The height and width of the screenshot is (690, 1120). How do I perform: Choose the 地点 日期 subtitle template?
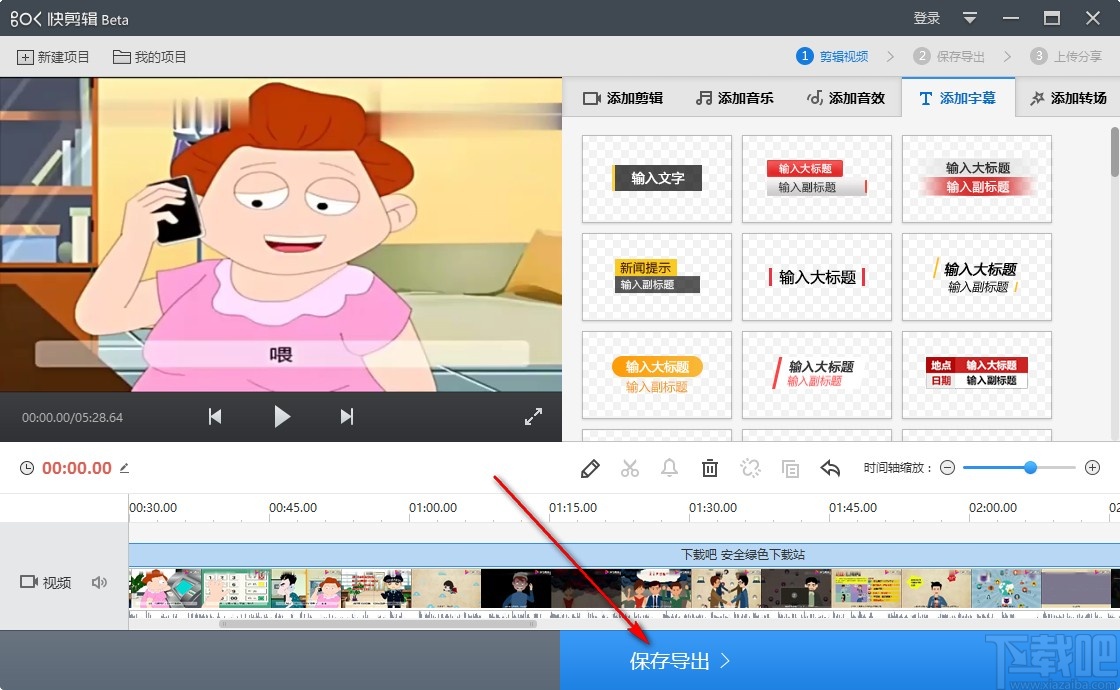[x=976, y=374]
